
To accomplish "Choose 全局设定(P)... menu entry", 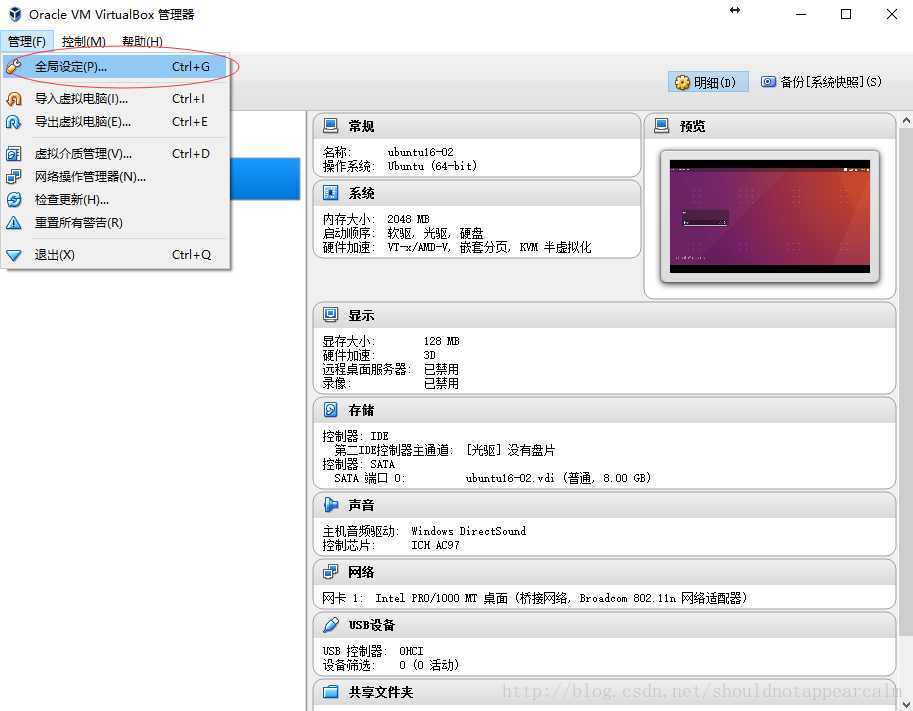I will [115, 66].
